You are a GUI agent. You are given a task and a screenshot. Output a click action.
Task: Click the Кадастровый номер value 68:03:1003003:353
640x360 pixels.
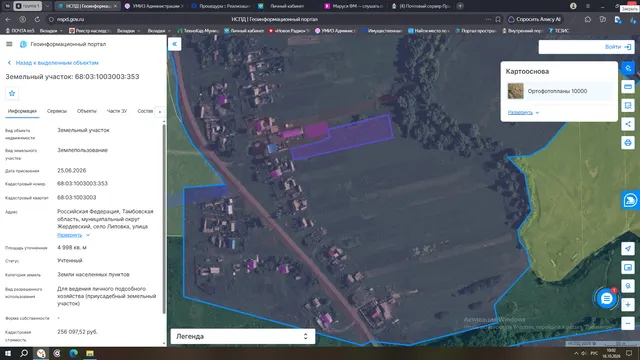(x=82, y=184)
